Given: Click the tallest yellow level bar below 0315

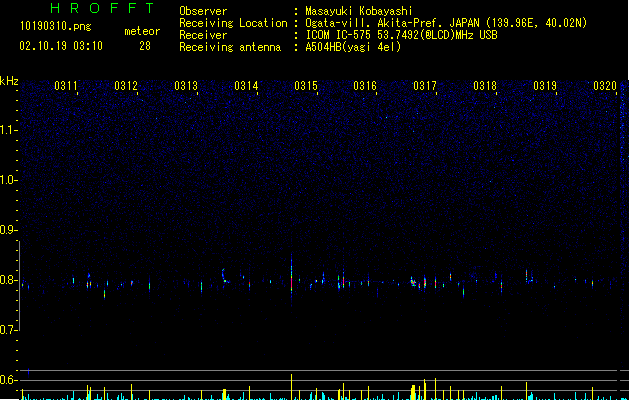Looking at the screenshot, I should point(292,387).
